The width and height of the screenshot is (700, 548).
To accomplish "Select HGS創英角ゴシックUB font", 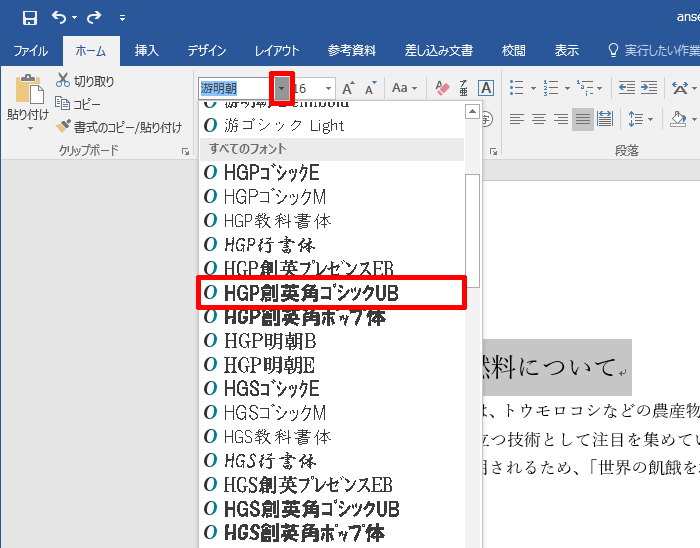I will click(x=332, y=509).
